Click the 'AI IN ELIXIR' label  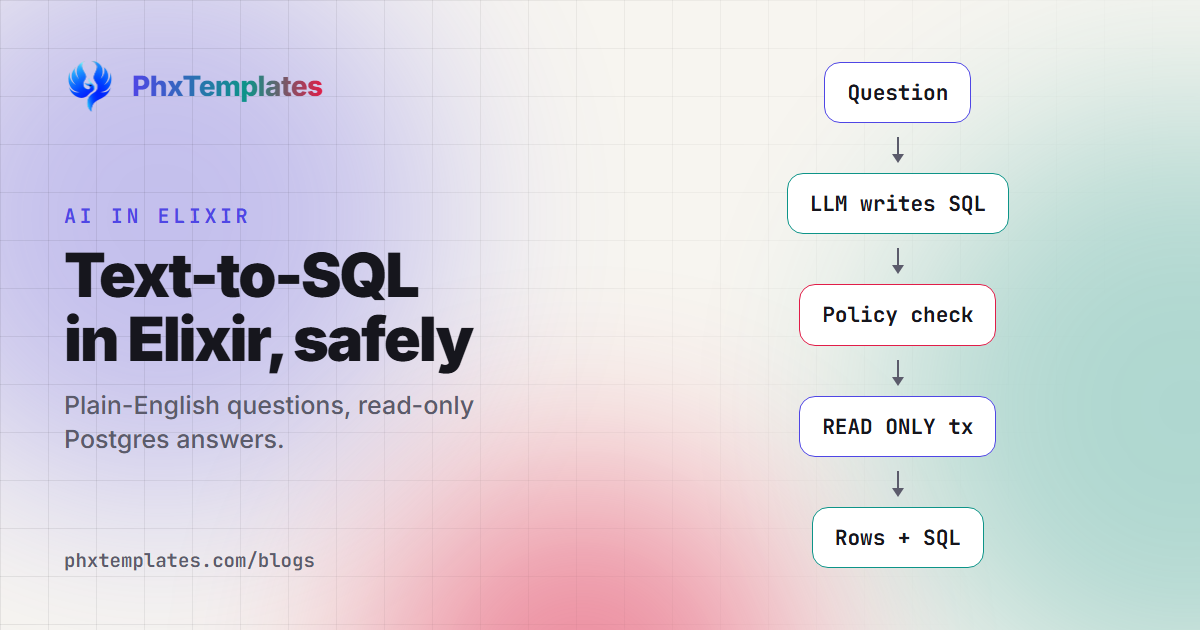pos(157,216)
